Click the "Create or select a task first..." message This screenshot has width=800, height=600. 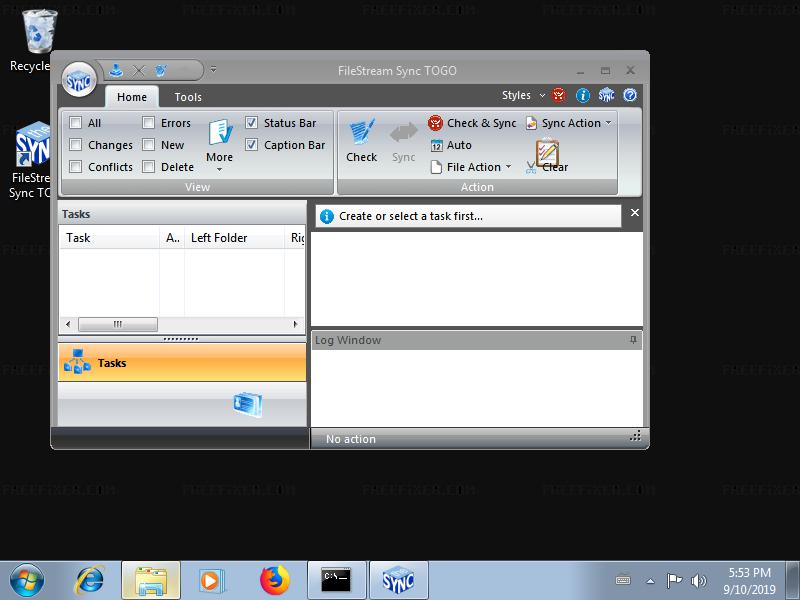click(x=411, y=216)
